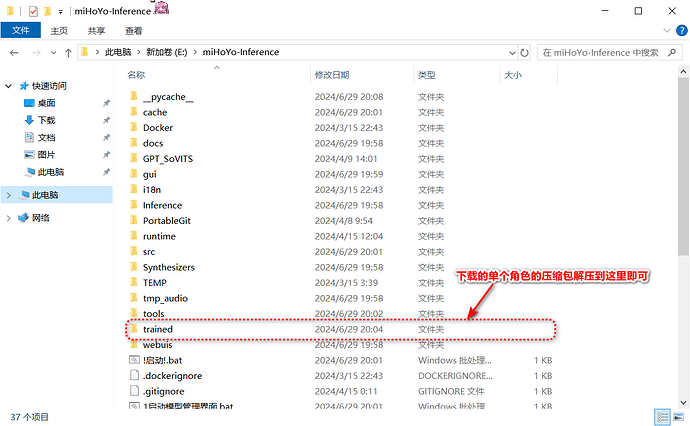The image size is (690, 426).
Task: Select the .gitignore file name
Action: [164, 391]
